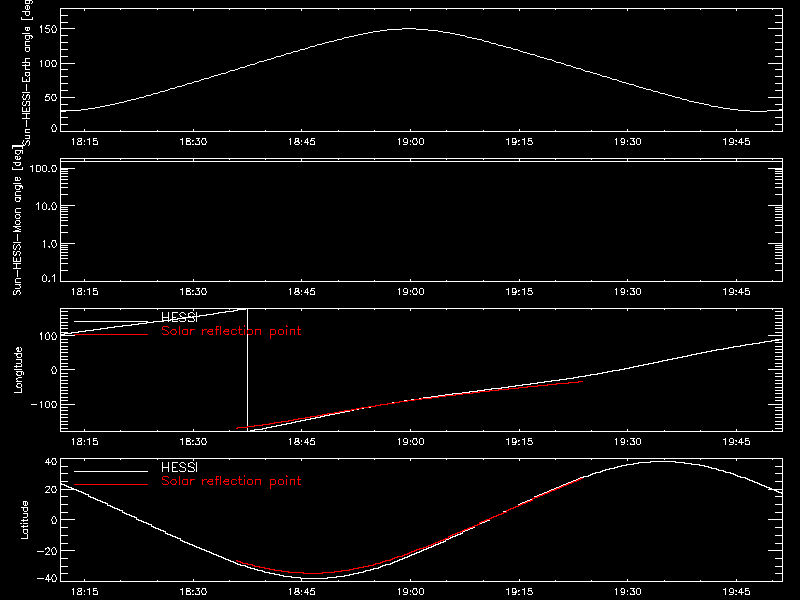The width and height of the screenshot is (800, 600).
Task: Click -100 tick on Longitude axis
Action: (44, 404)
